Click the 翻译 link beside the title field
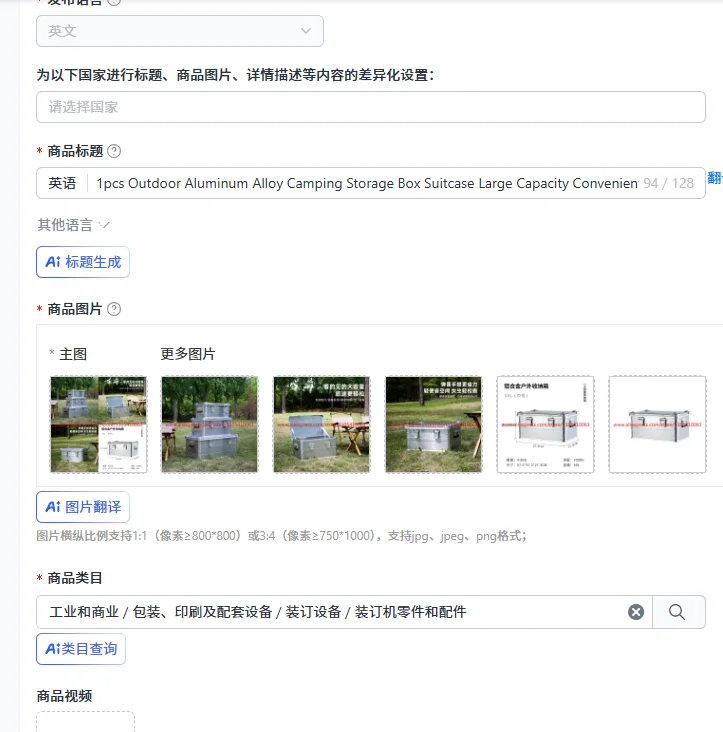Image resolution: width=723 pixels, height=732 pixels. (715, 178)
